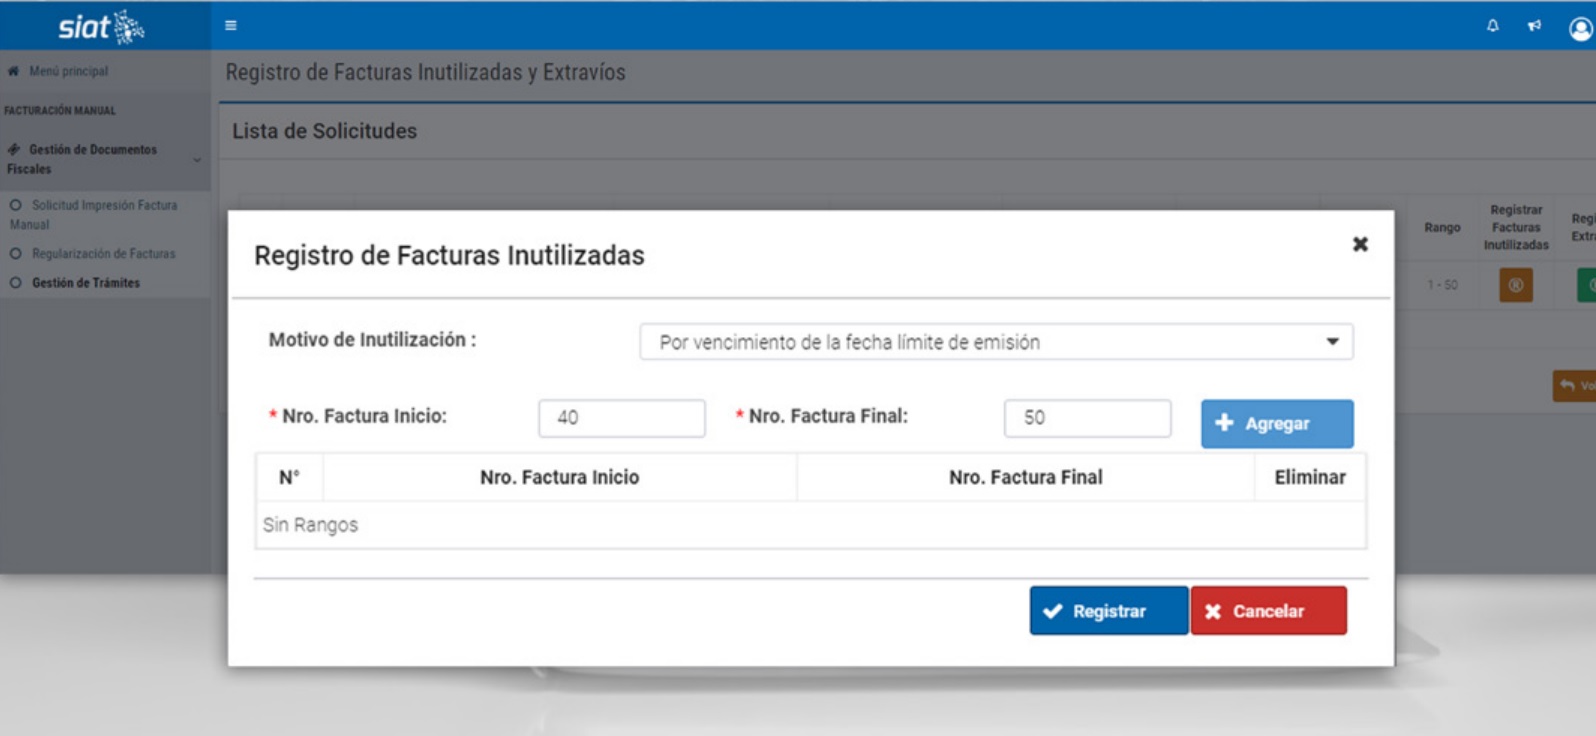Open the notifications bell icon
The width and height of the screenshot is (1596, 736).
(x=1492, y=26)
